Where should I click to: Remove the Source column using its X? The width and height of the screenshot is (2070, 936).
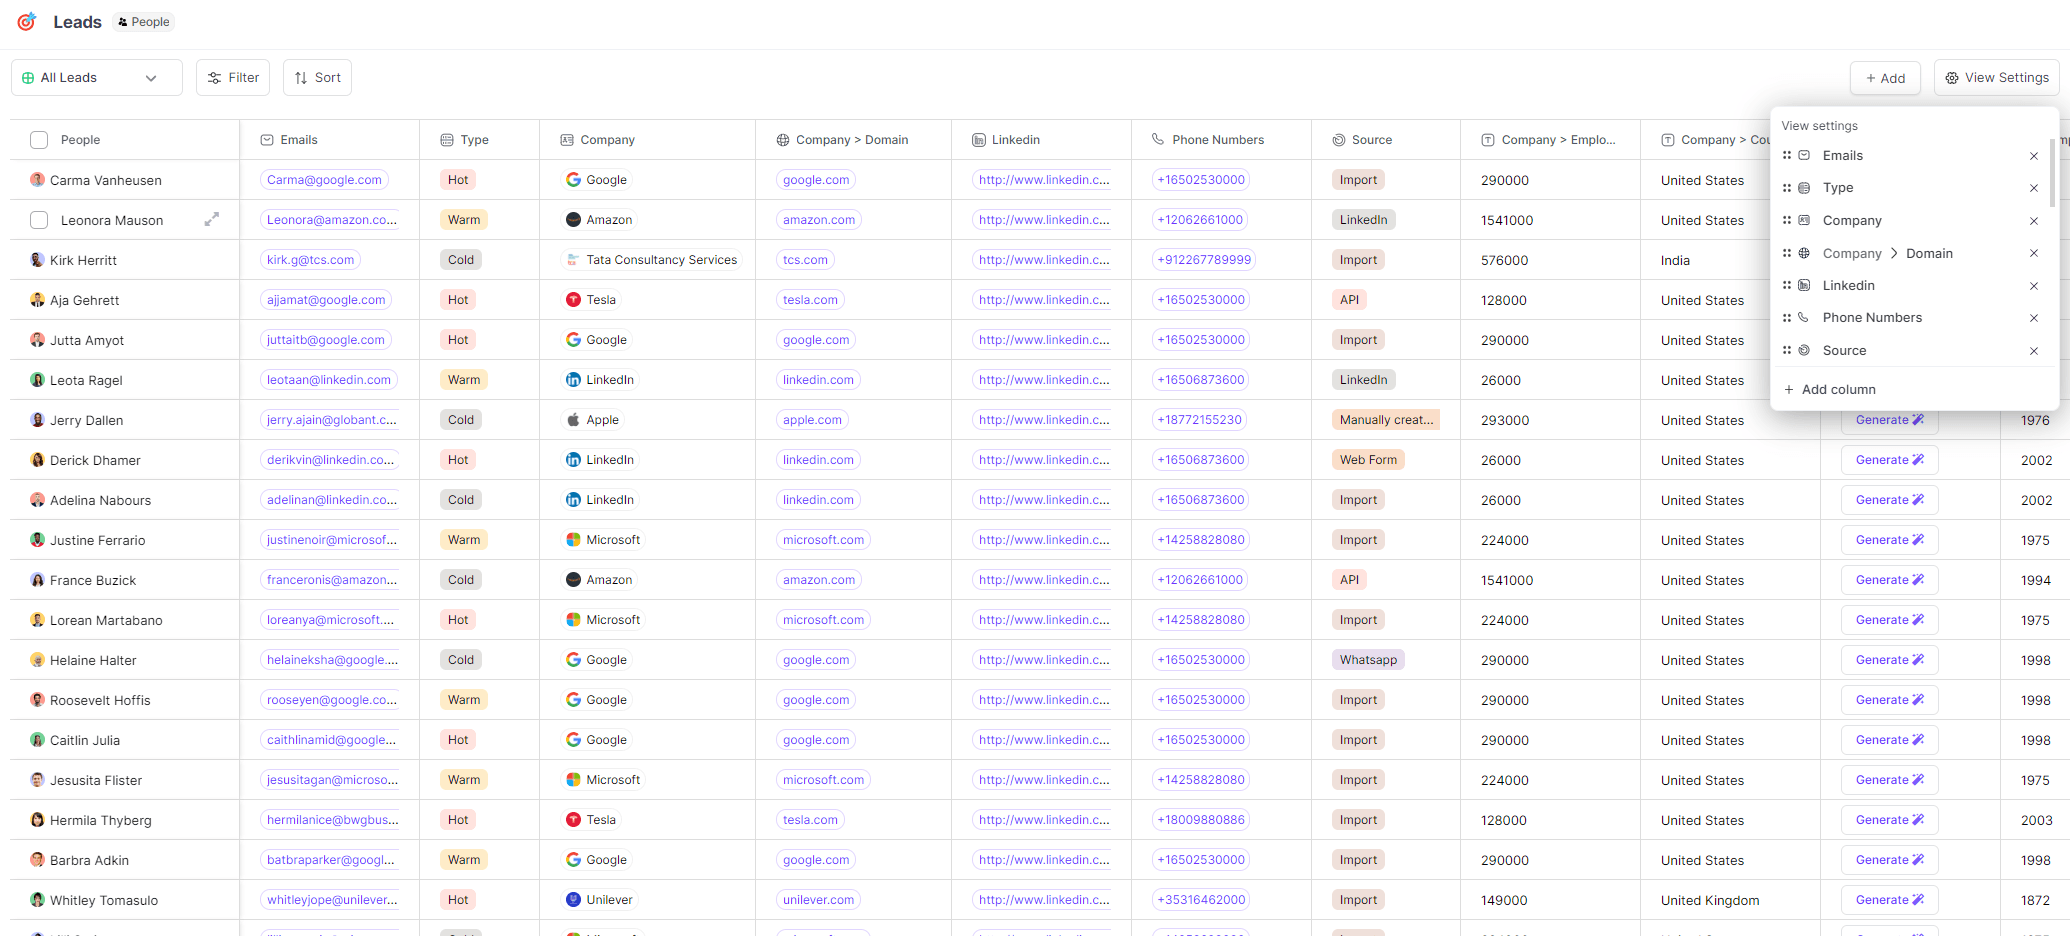click(2034, 351)
